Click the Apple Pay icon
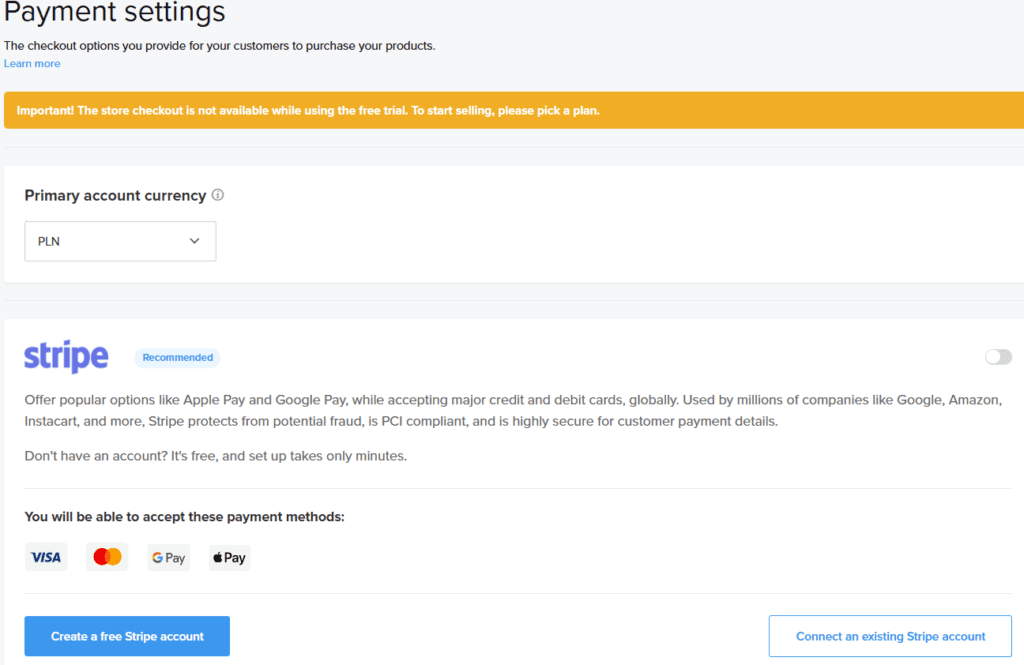This screenshot has width=1024, height=665. tap(229, 557)
